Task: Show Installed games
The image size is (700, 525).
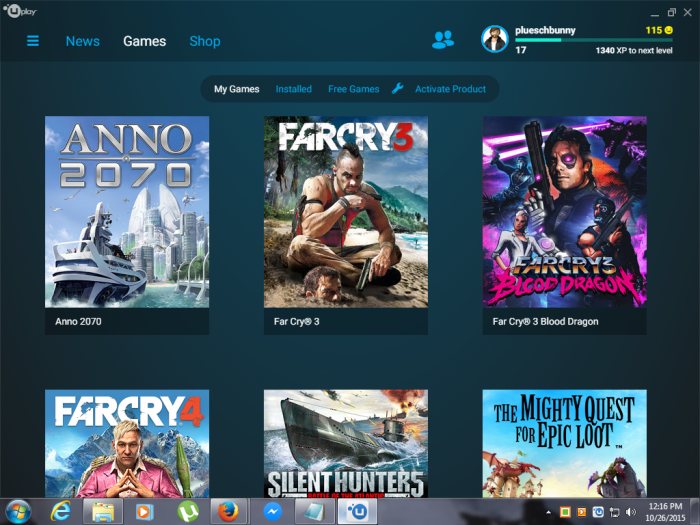Action: tap(293, 89)
